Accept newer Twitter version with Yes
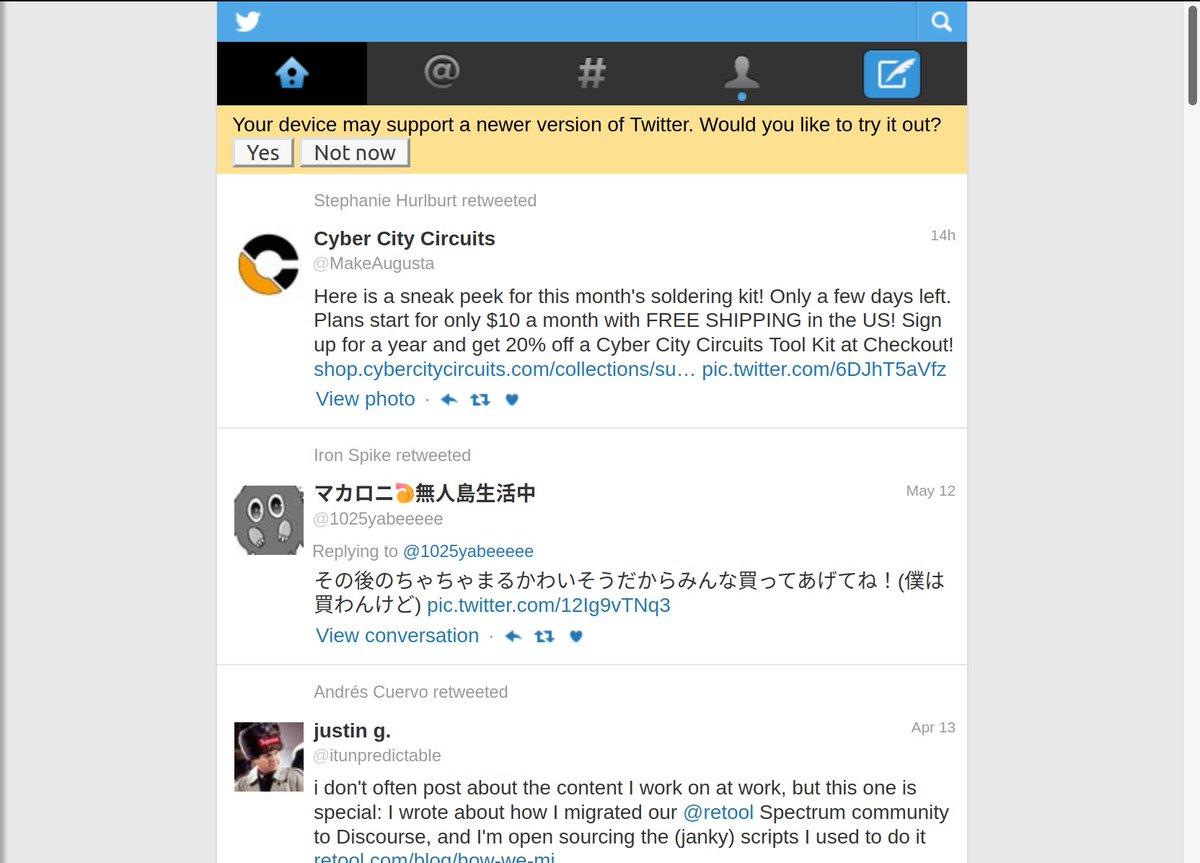 coord(263,153)
